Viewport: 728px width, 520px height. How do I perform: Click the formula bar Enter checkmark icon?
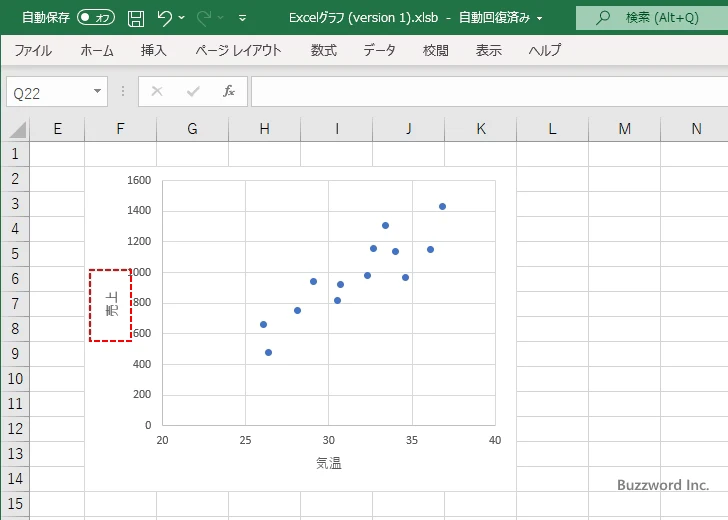pos(193,91)
